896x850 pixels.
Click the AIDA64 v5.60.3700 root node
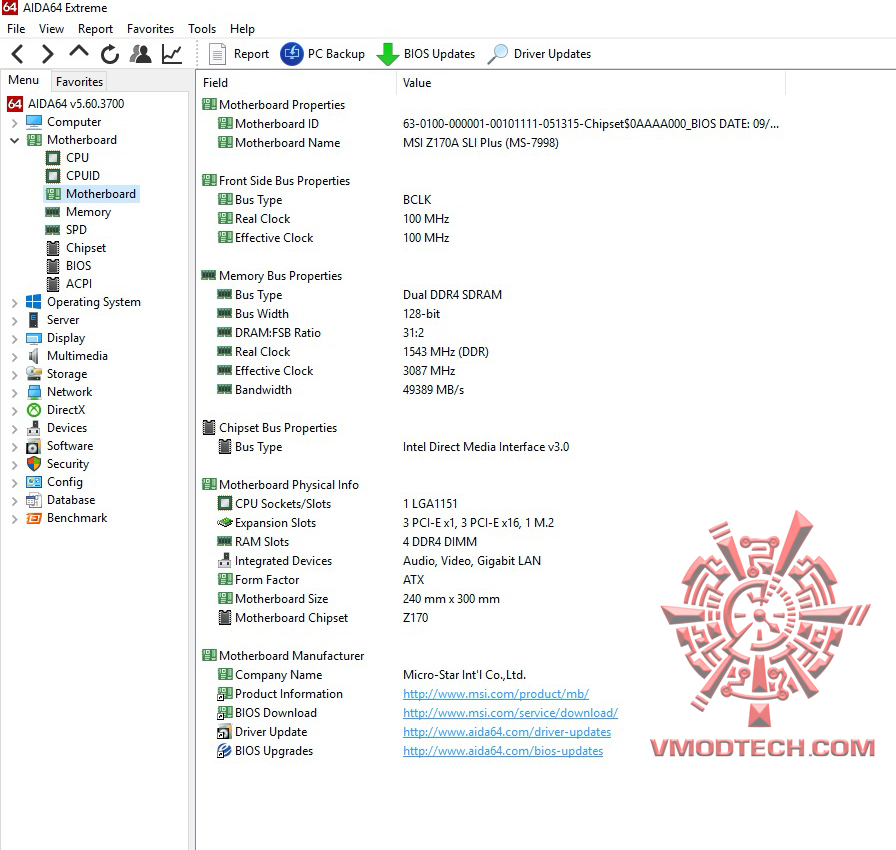click(x=76, y=103)
